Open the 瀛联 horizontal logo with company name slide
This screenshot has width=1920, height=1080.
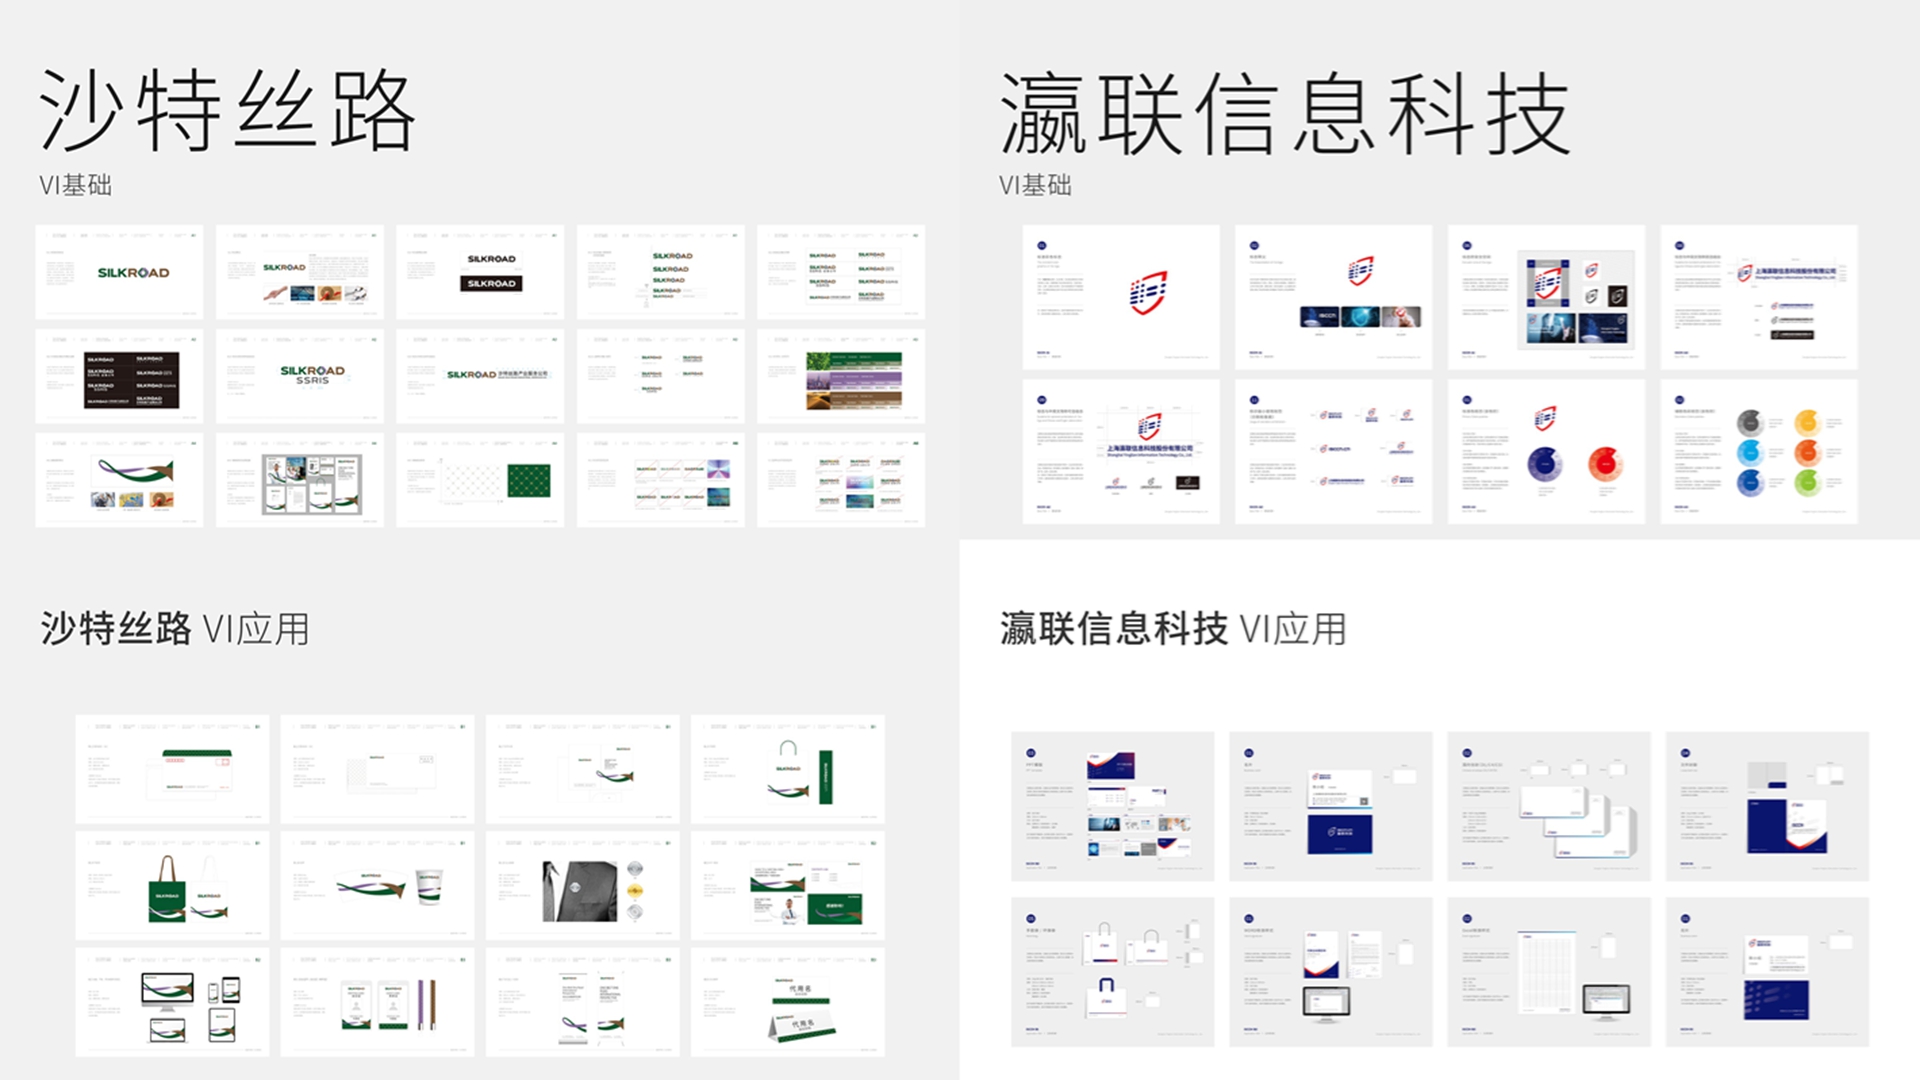point(1759,297)
